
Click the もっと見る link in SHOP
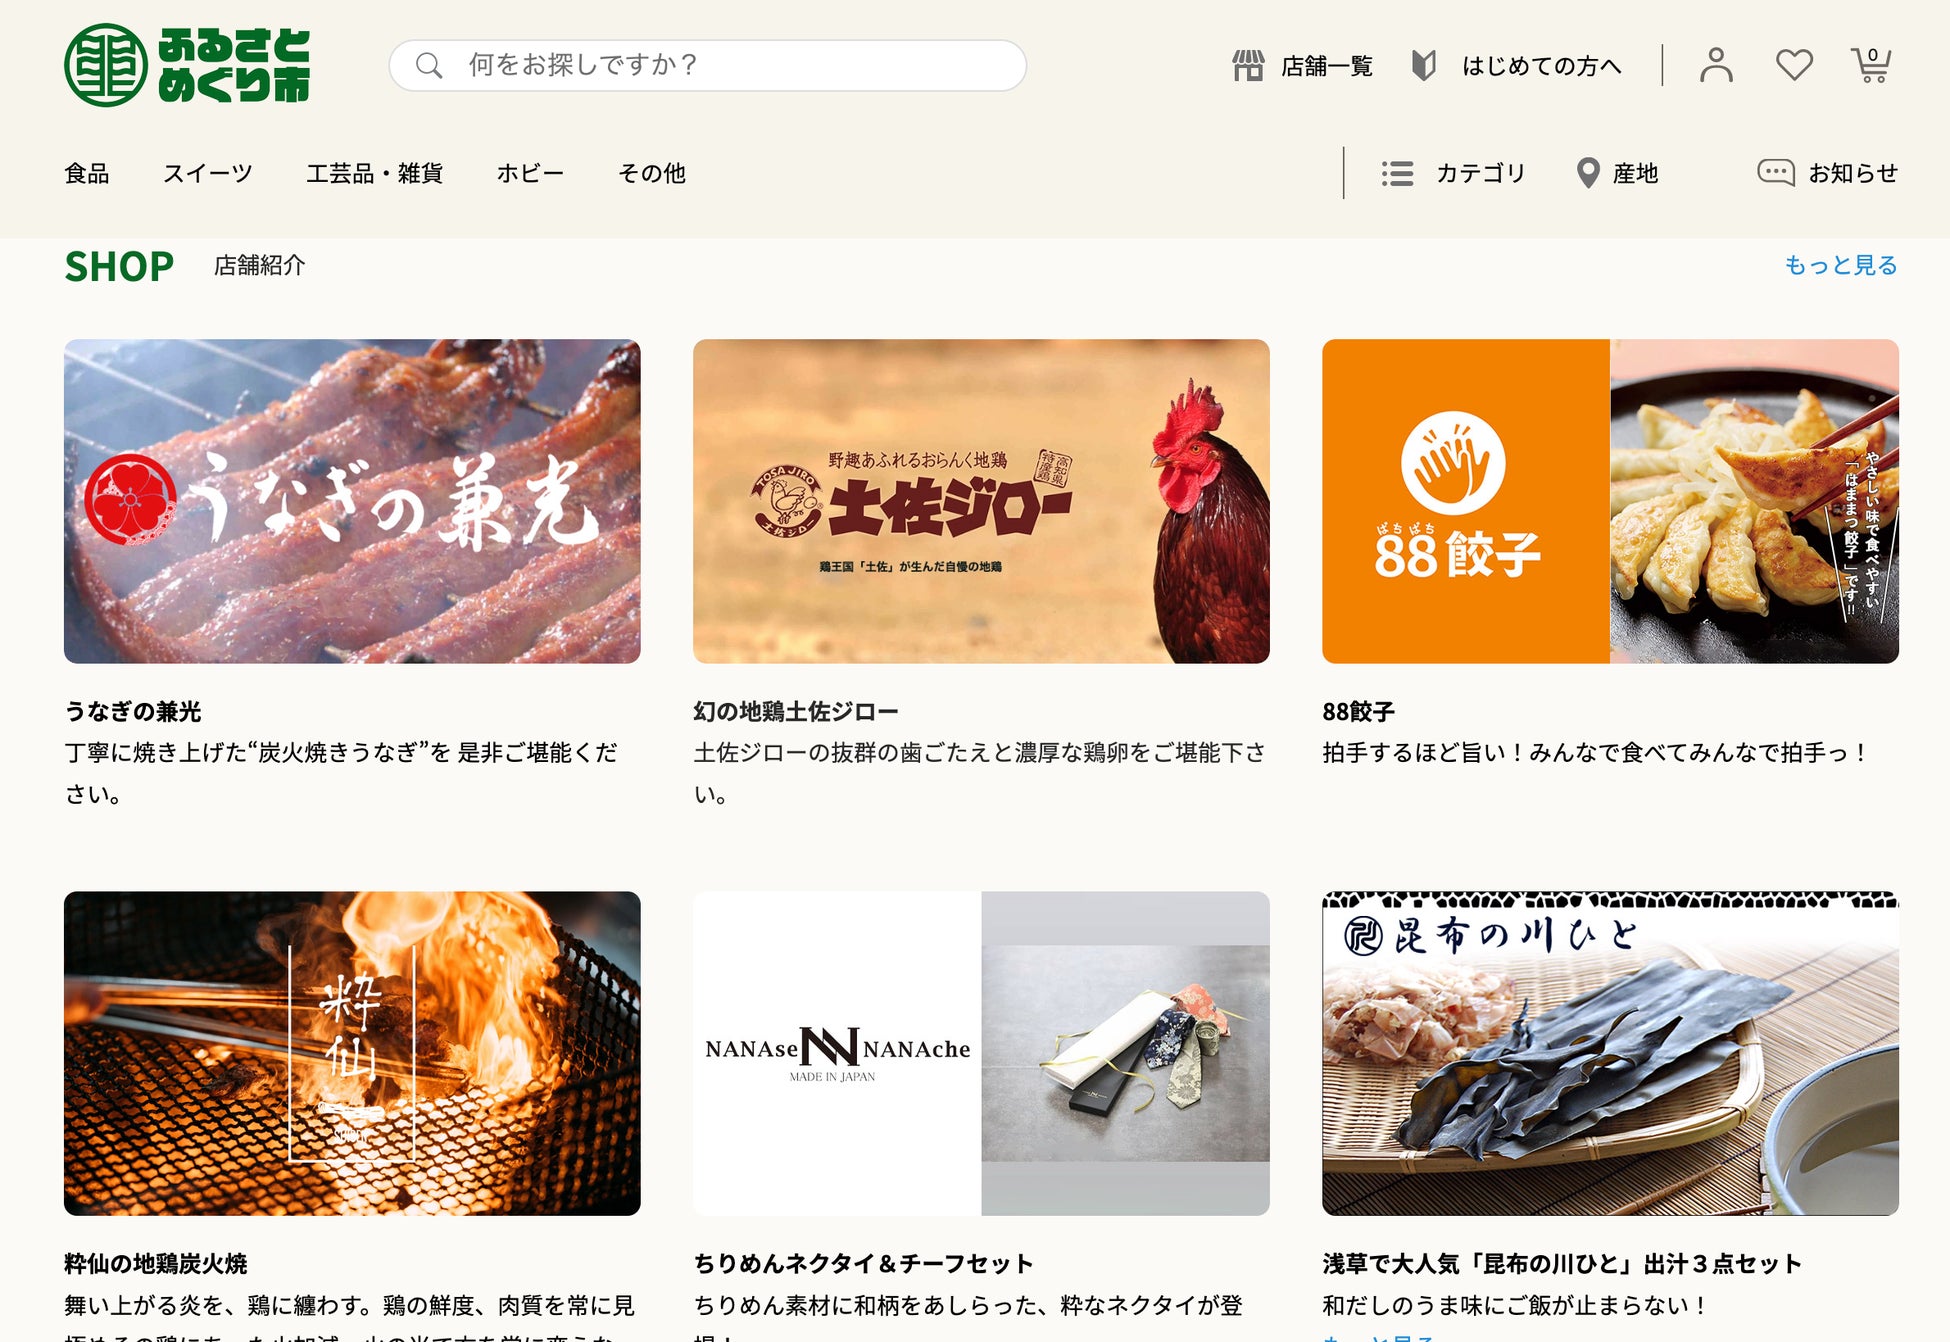point(1840,265)
